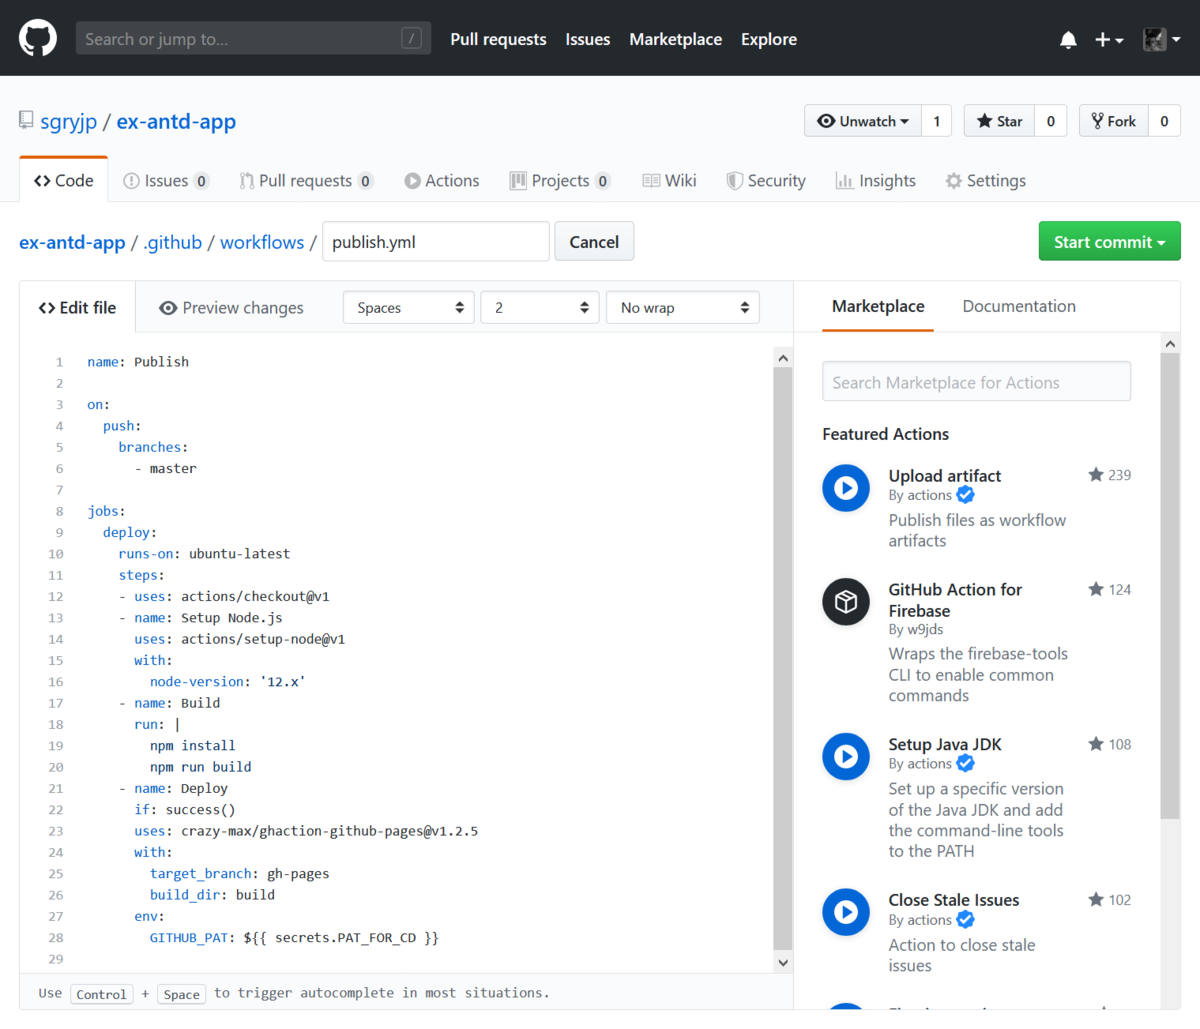Click GitHub Action for Firebase cube icon
The width and height of the screenshot is (1200, 1029).
(846, 602)
